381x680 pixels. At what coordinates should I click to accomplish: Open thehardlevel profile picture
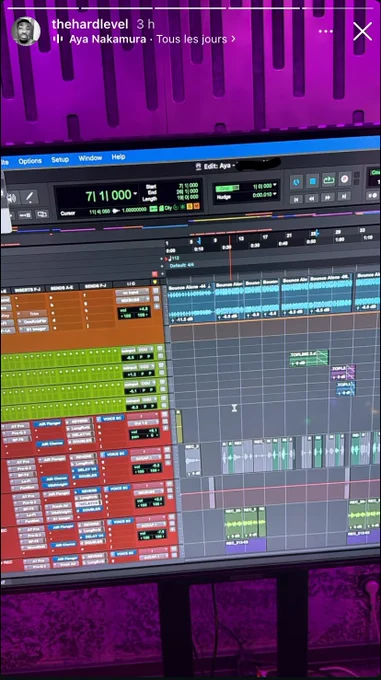tap(26, 31)
